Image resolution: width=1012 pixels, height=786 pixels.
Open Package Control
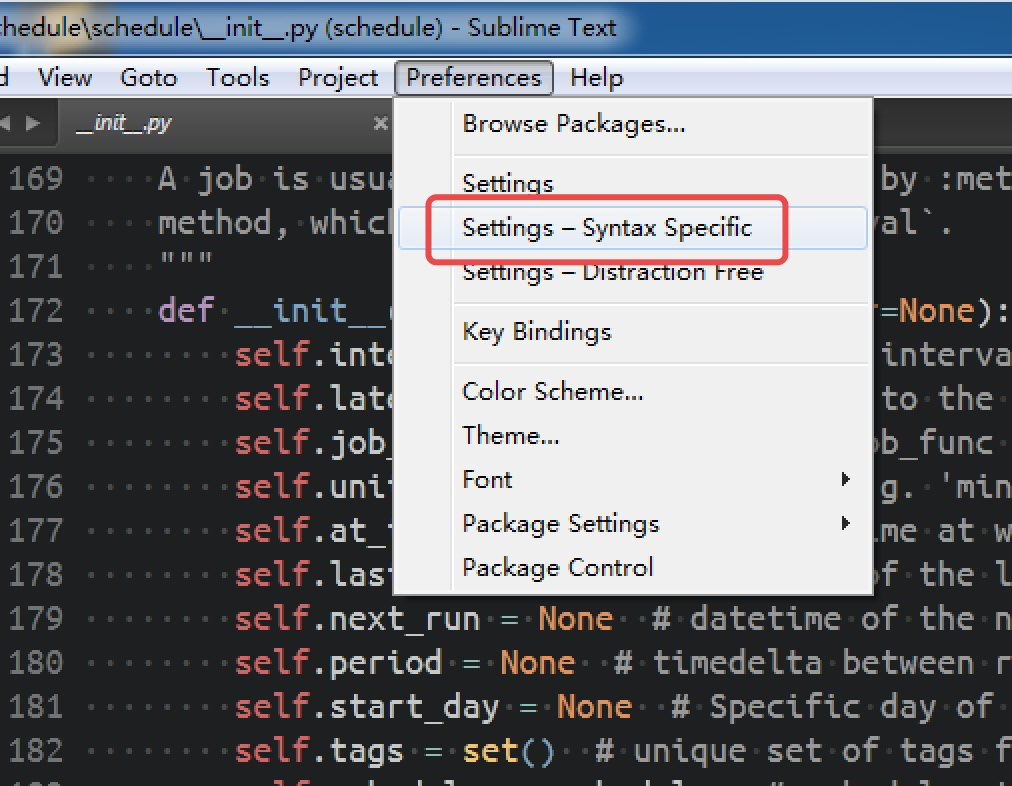(x=632, y=568)
